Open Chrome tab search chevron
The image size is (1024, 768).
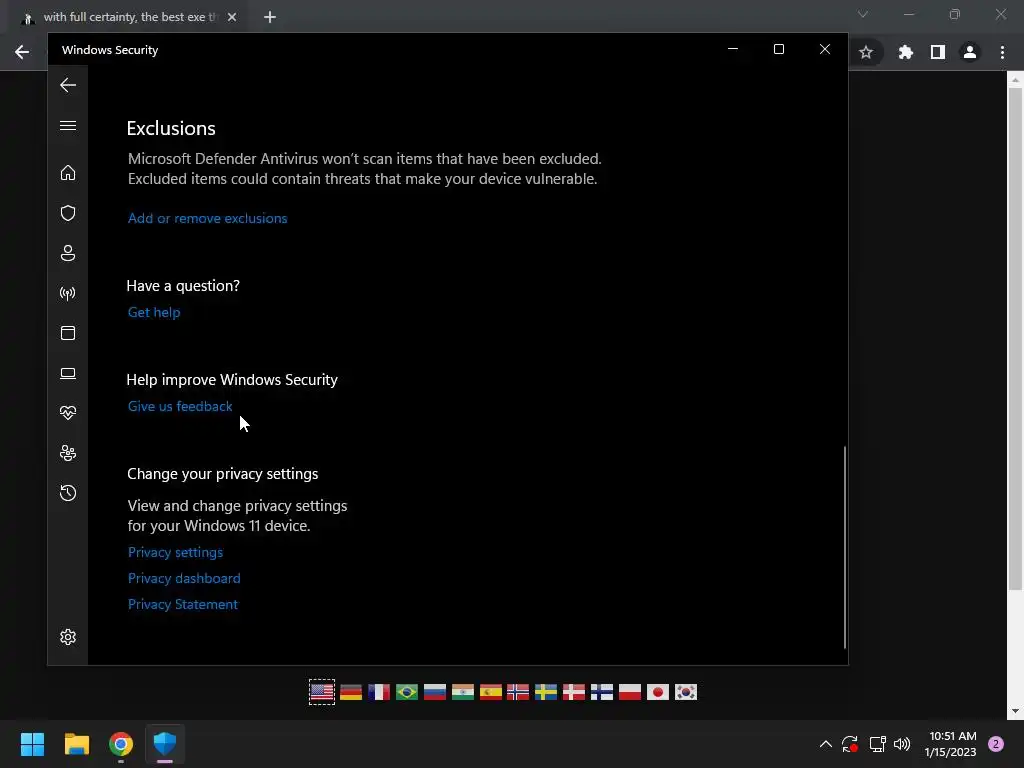click(x=863, y=14)
